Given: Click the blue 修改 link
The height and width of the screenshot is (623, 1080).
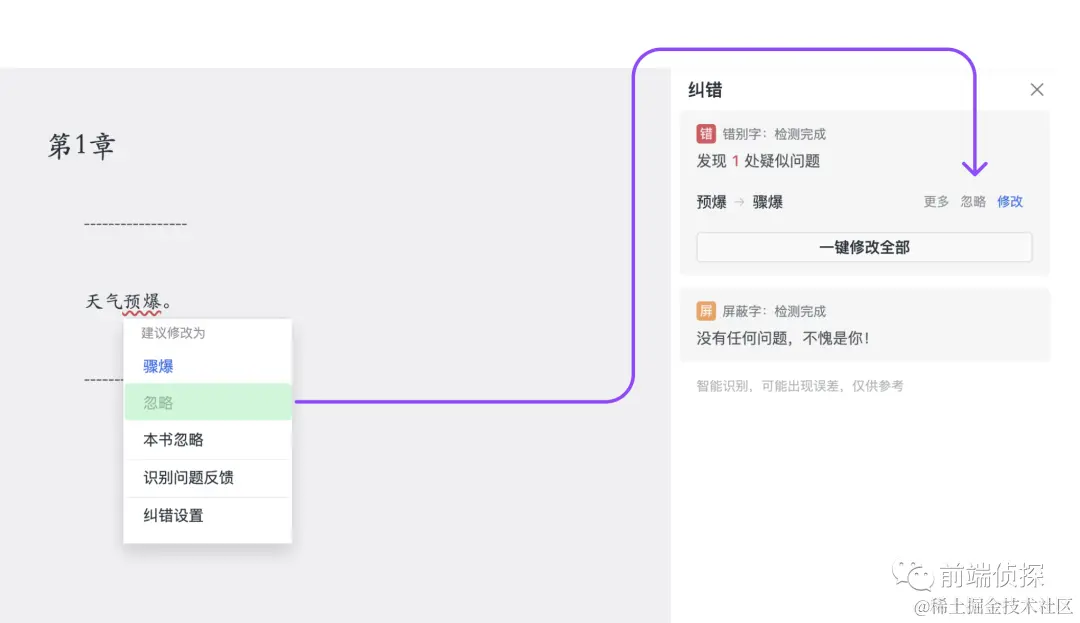Looking at the screenshot, I should tap(1010, 201).
